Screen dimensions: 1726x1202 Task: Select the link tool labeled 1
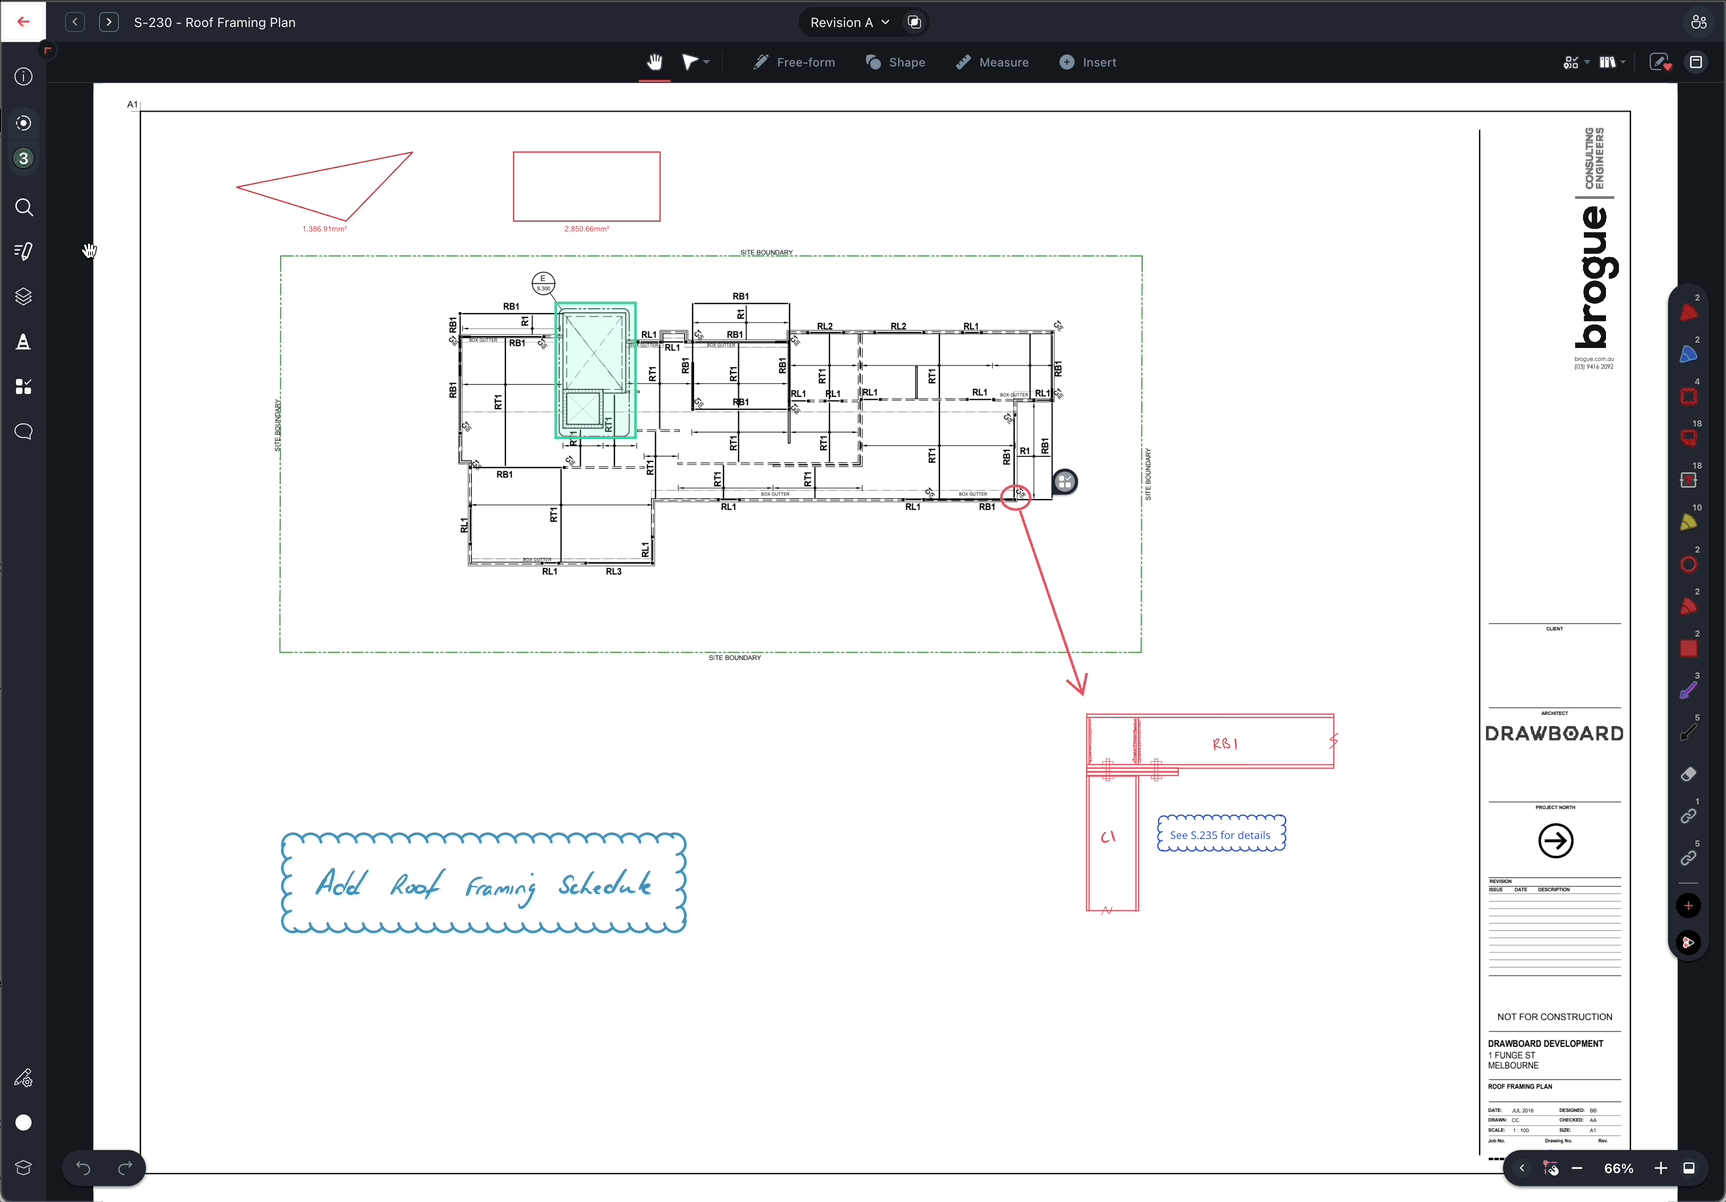1689,816
